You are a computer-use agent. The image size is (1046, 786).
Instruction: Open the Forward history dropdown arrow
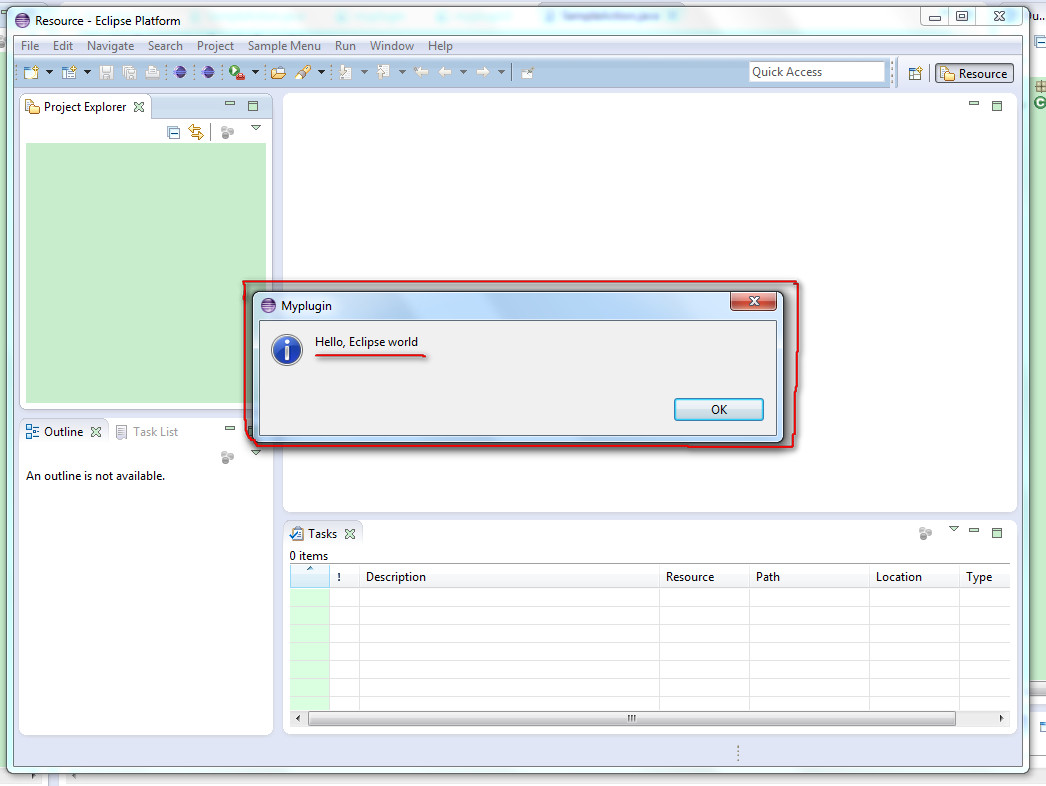[502, 72]
